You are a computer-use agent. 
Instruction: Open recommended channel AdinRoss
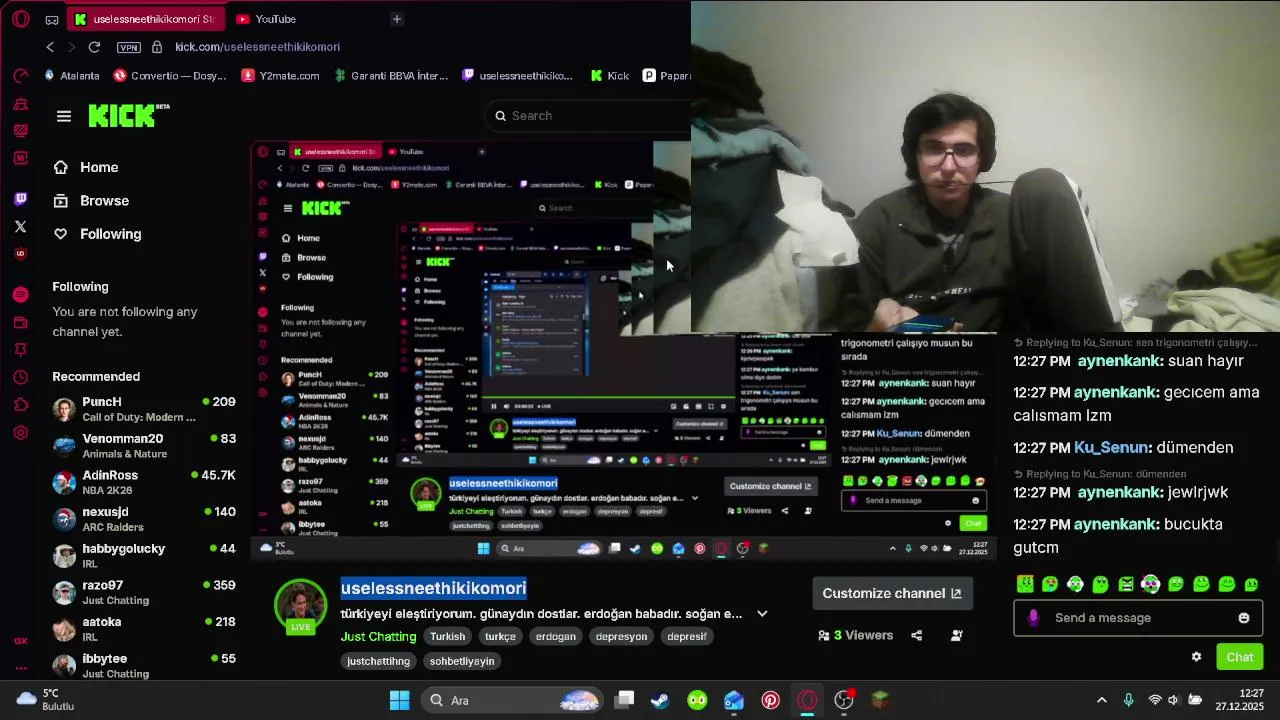[x=144, y=482]
